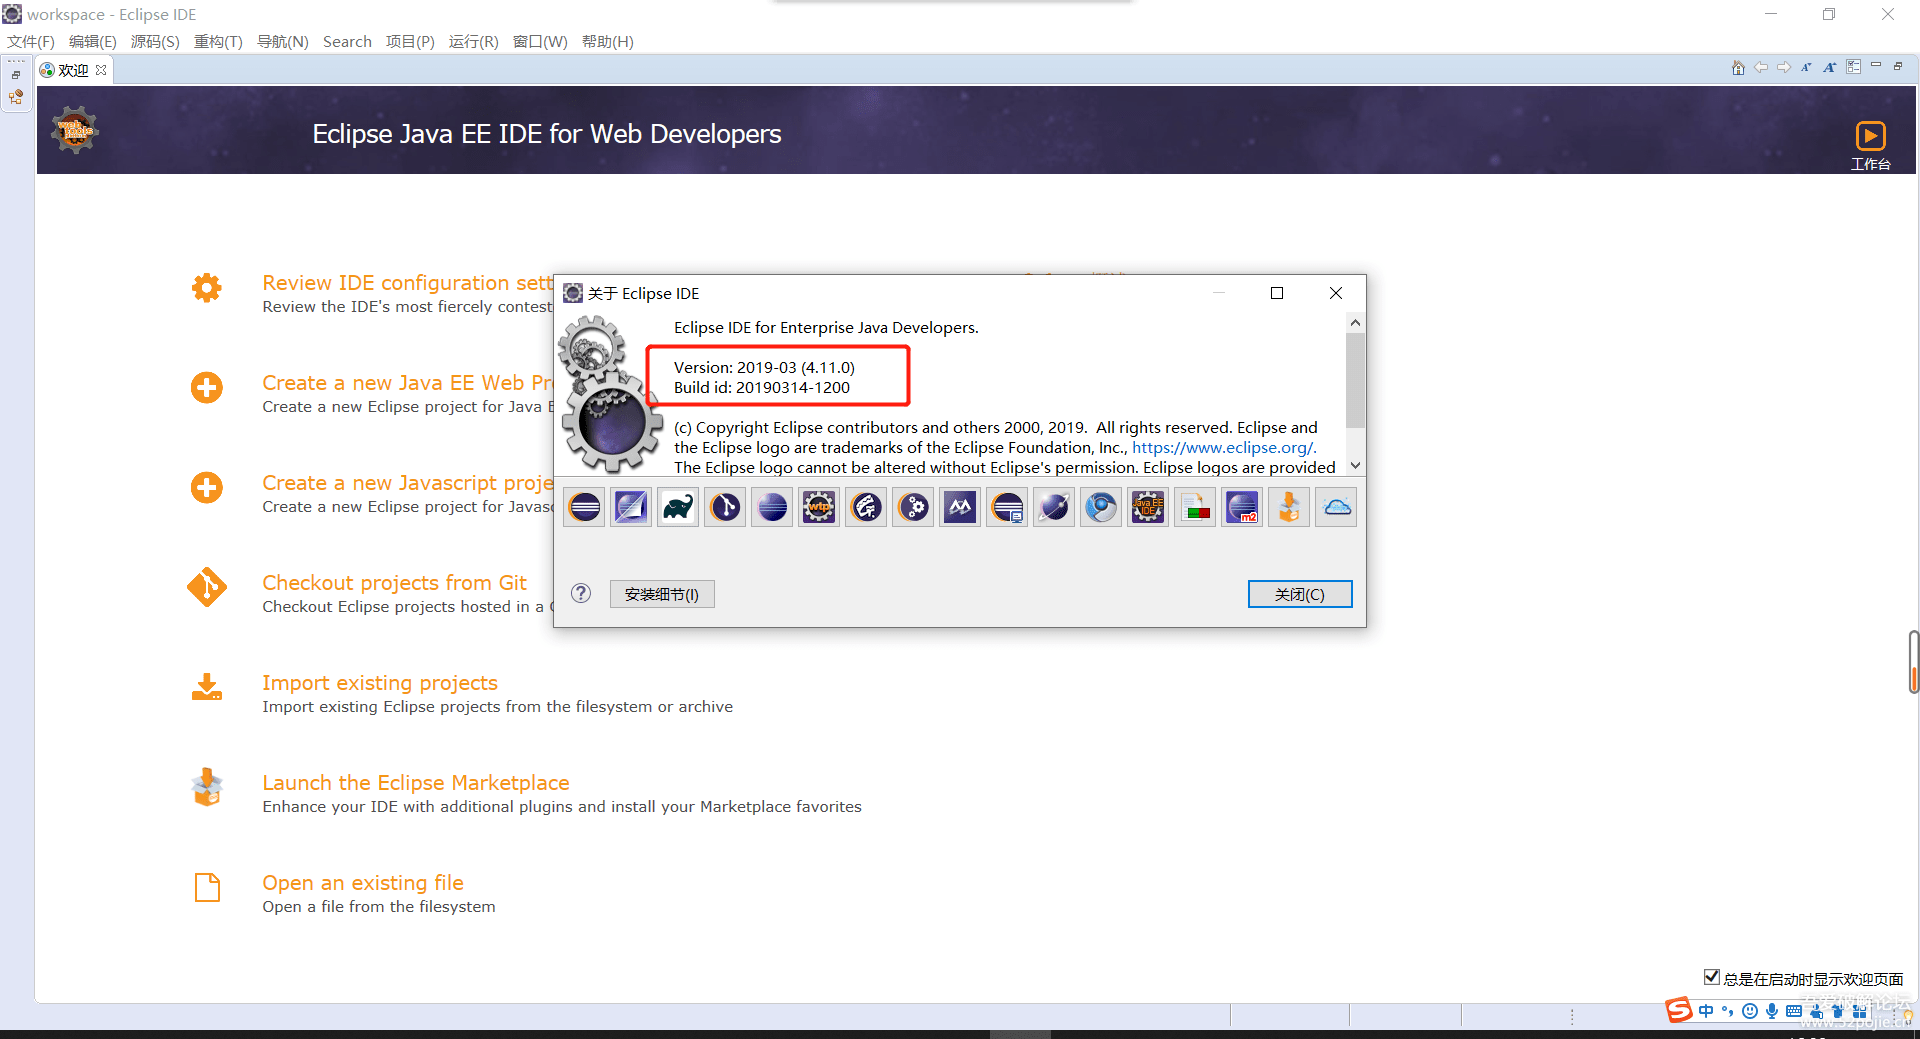Restore the welcome view pane

[x=1898, y=66]
